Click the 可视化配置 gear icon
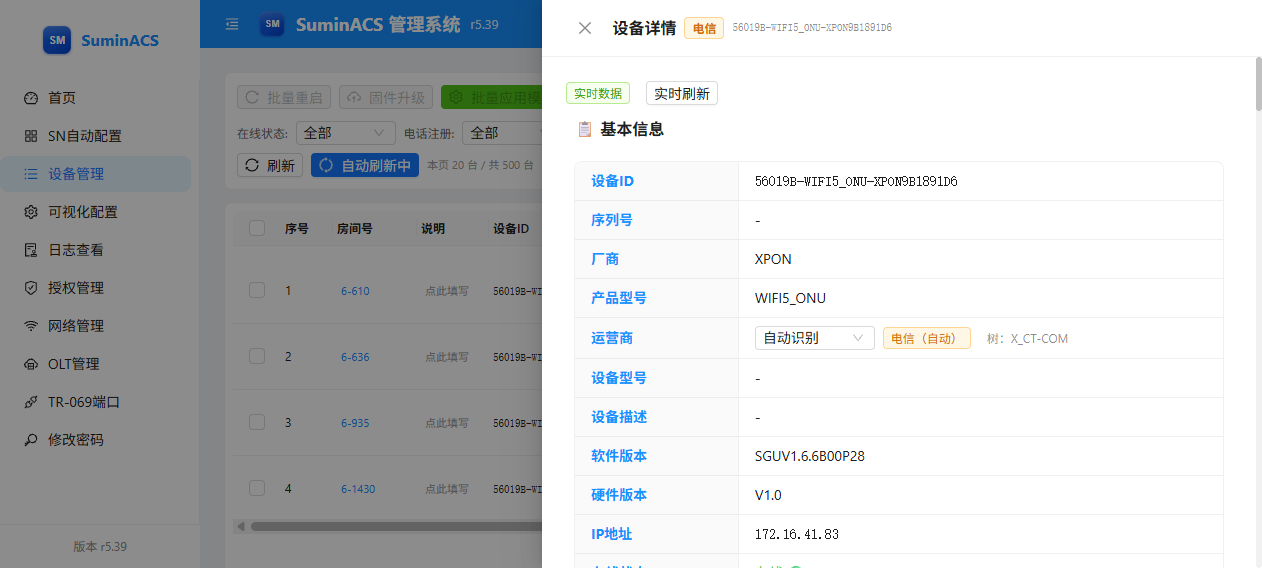 31,212
